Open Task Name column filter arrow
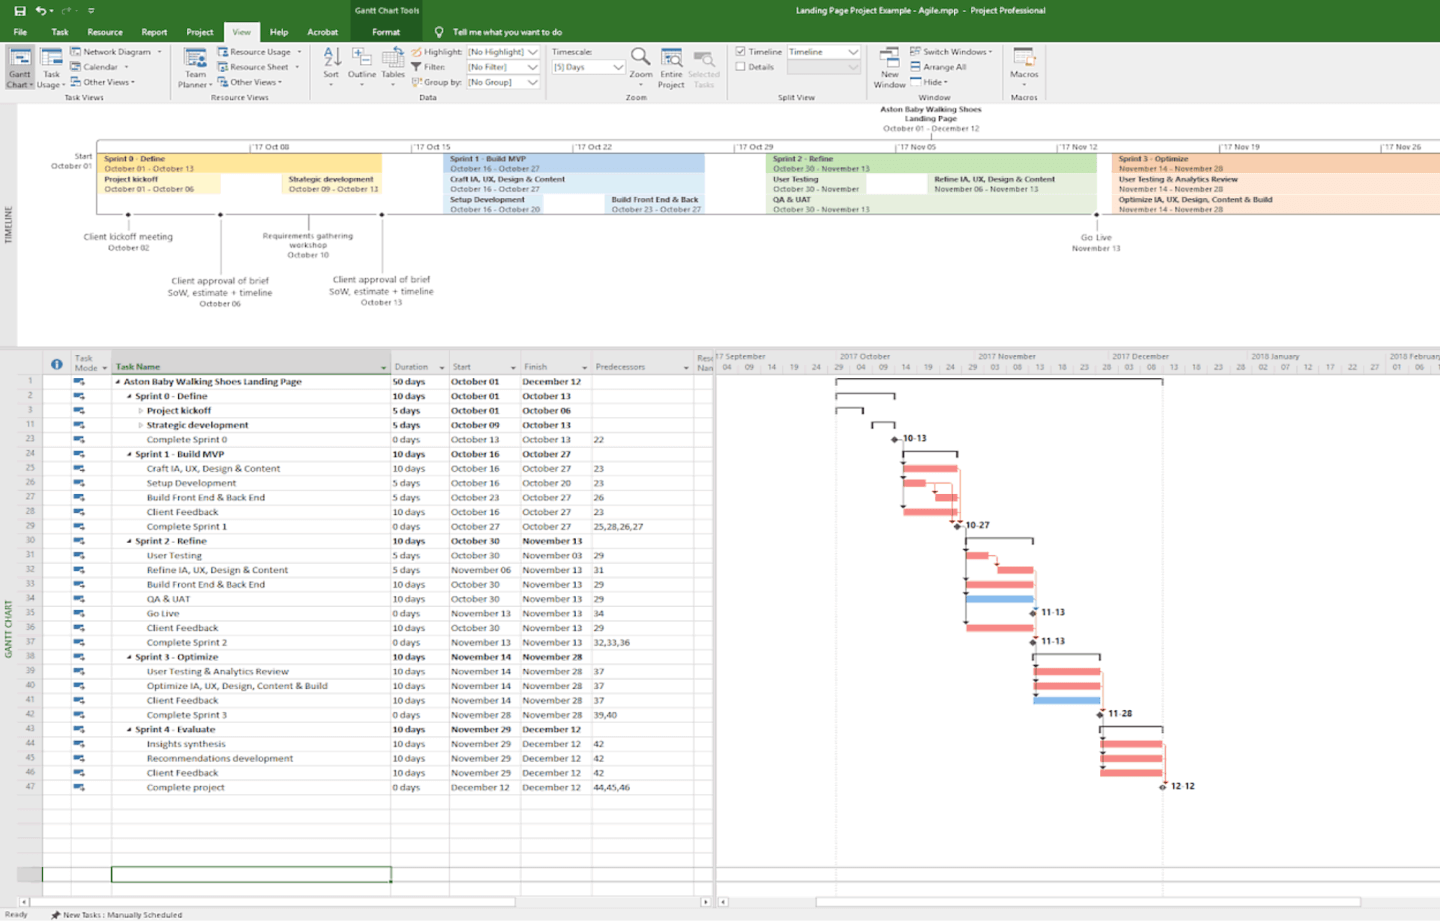 pyautogui.click(x=383, y=368)
